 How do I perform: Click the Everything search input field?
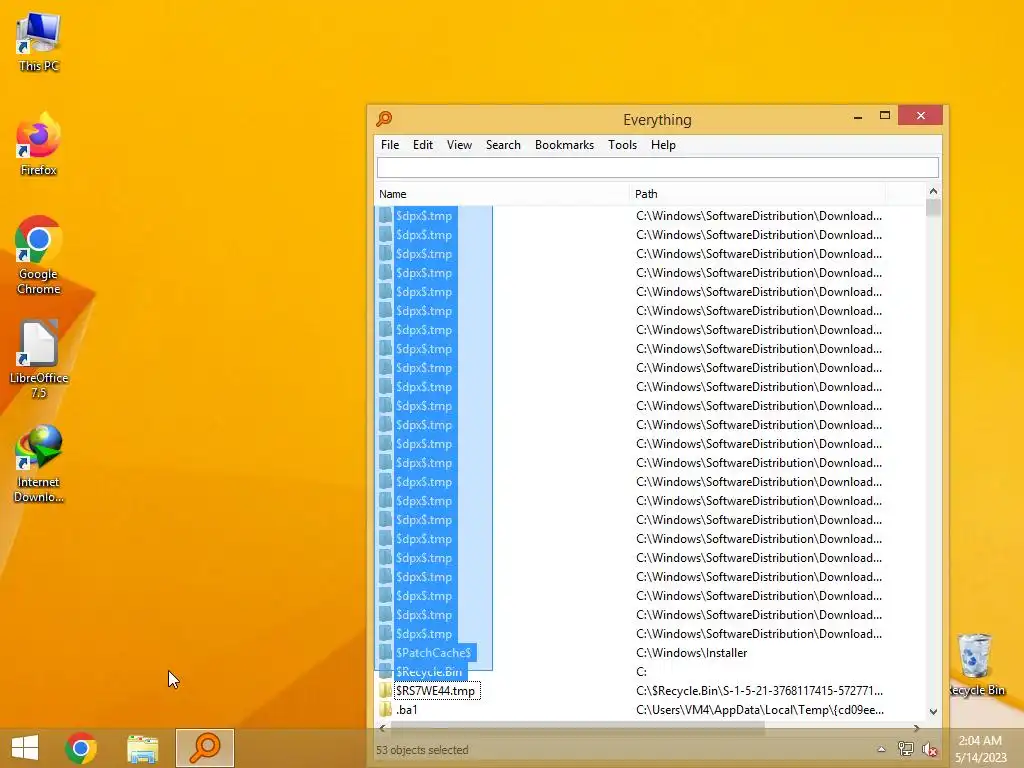click(658, 167)
